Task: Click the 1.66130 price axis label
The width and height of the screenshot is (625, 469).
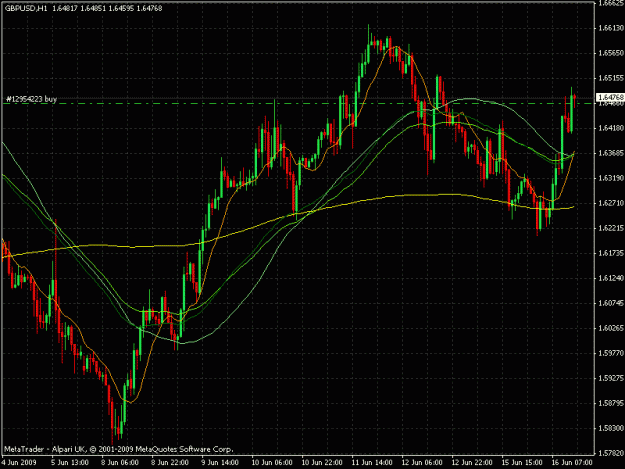Action: (611, 28)
